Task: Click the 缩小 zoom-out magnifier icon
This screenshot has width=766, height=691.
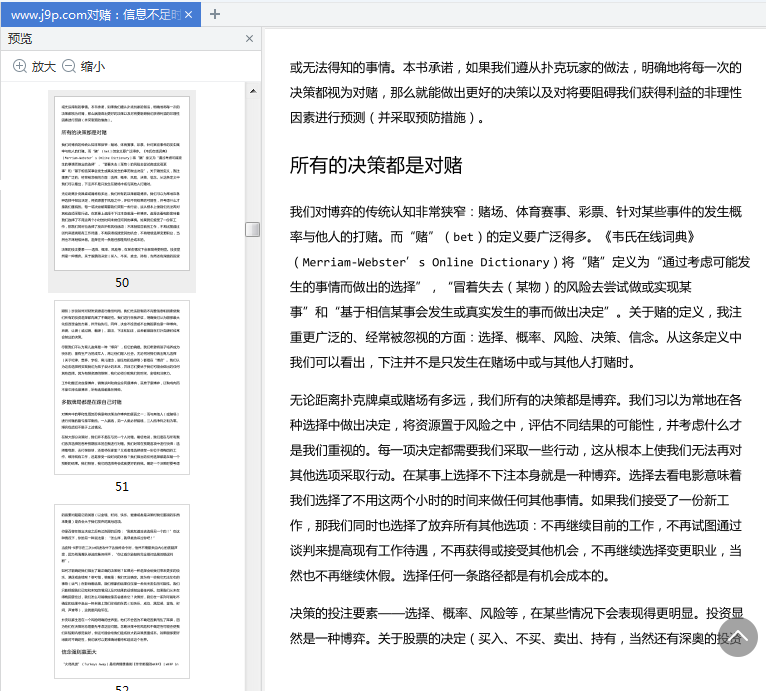Action: (69, 66)
